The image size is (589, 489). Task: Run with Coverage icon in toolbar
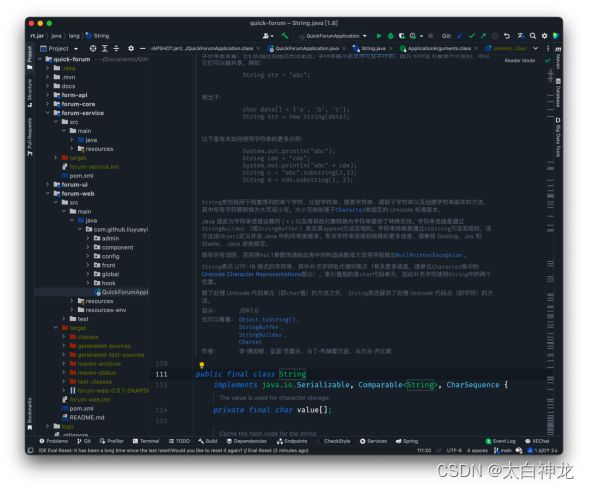pos(402,36)
